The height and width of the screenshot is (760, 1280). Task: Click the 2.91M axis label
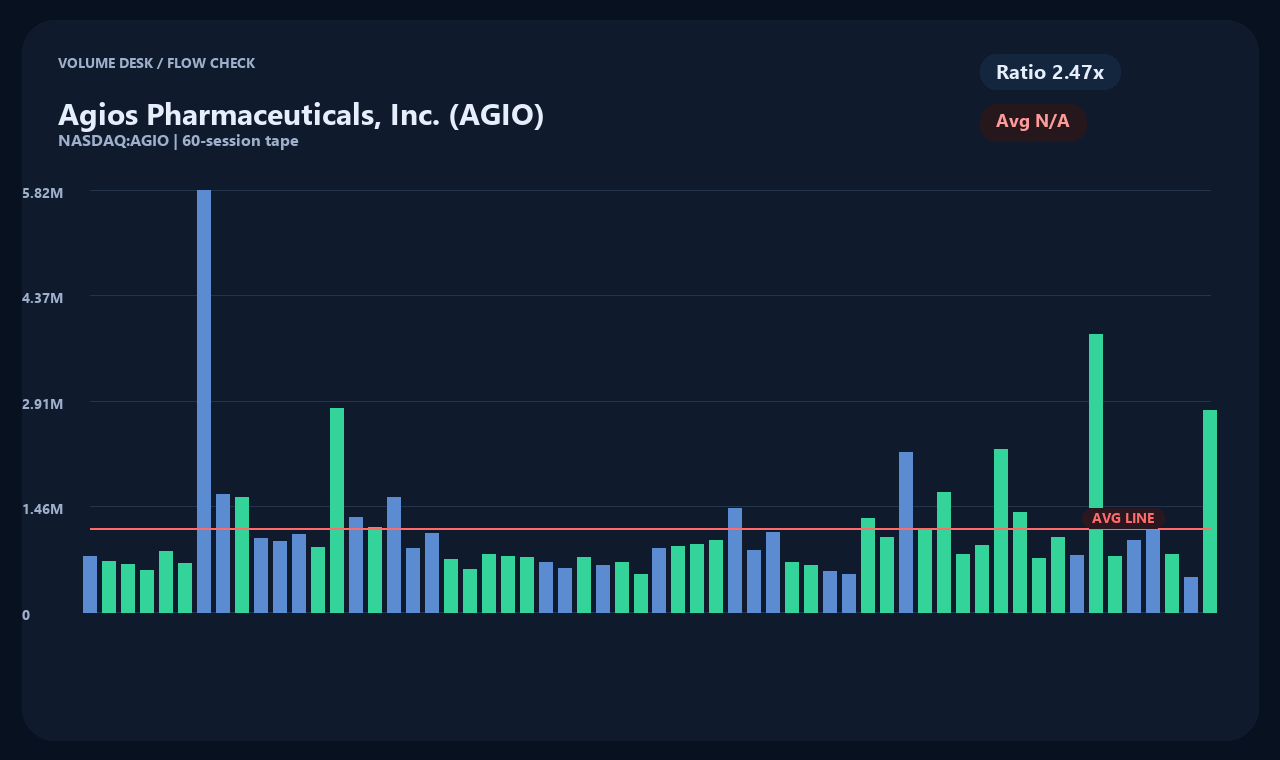pyautogui.click(x=43, y=404)
